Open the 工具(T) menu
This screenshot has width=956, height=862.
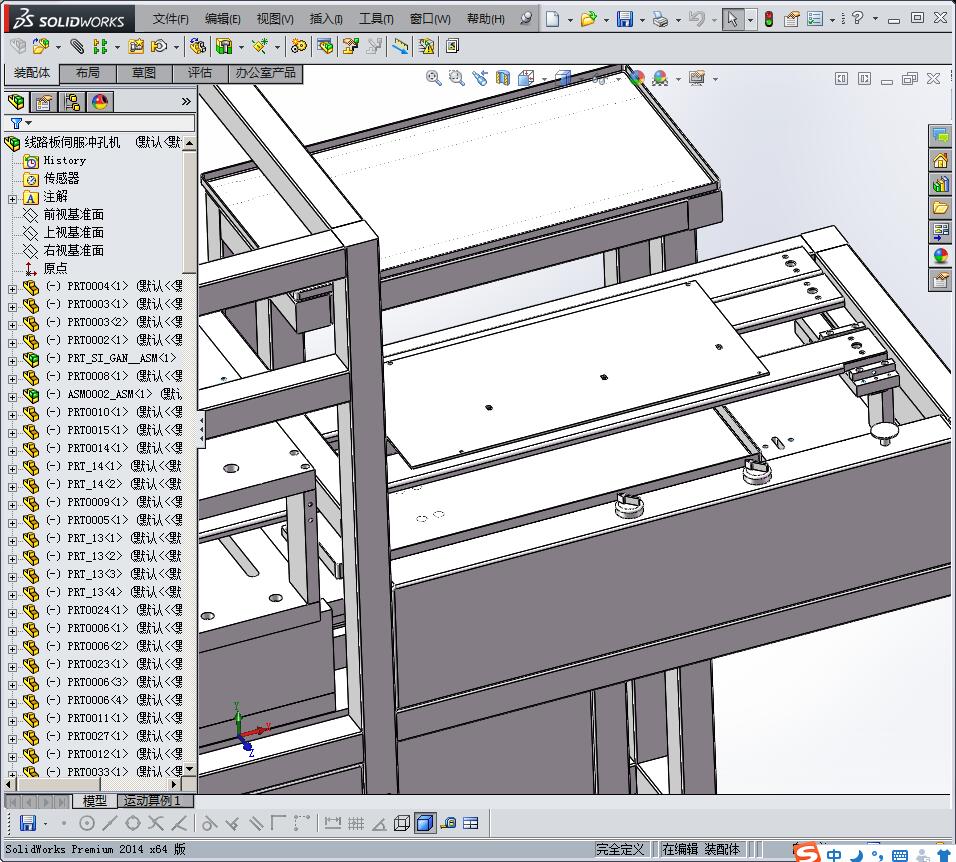coord(376,19)
